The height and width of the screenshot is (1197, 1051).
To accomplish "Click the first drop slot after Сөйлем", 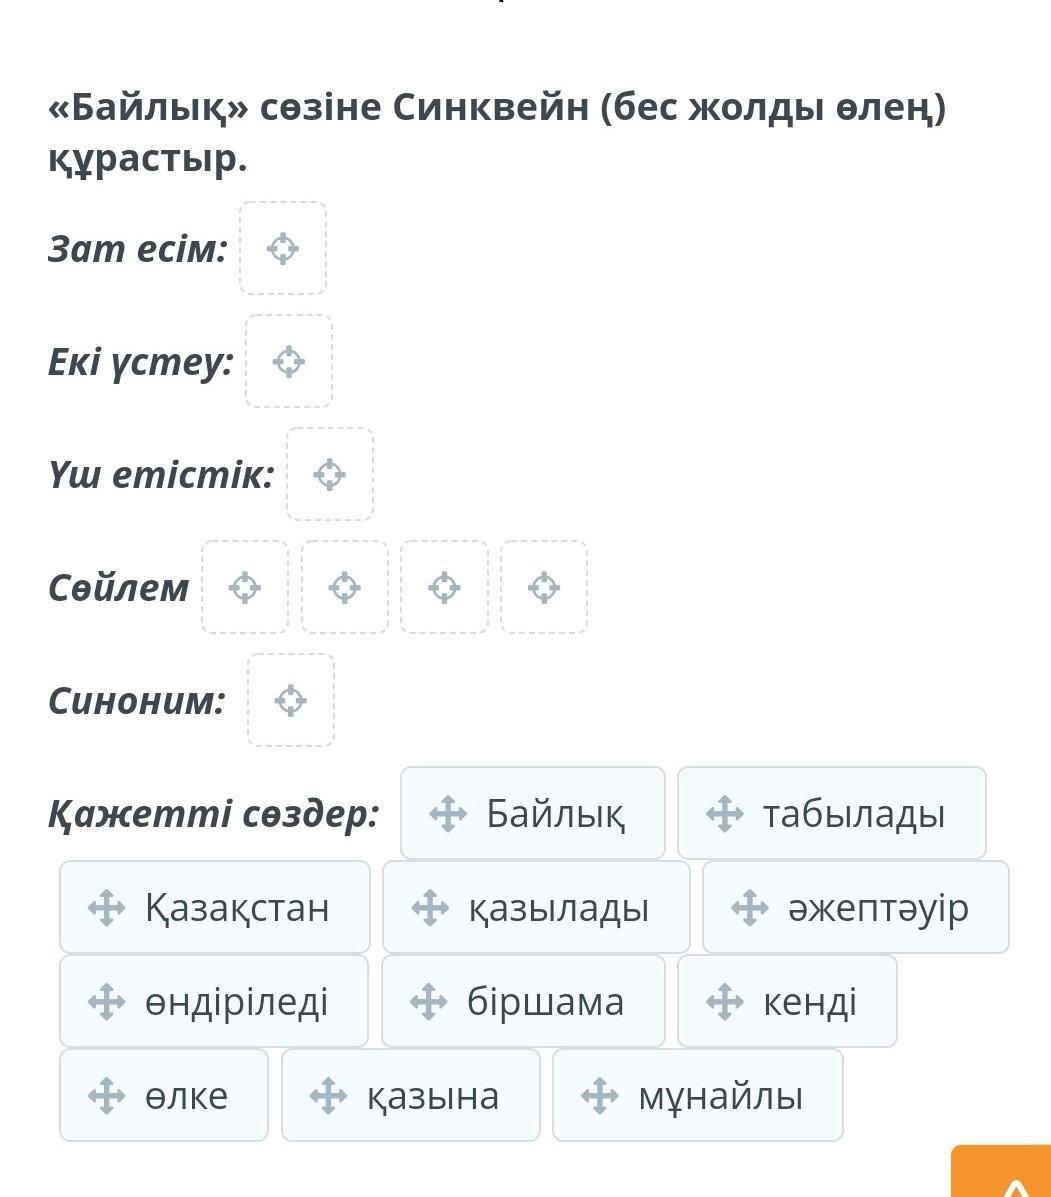I will click(245, 587).
